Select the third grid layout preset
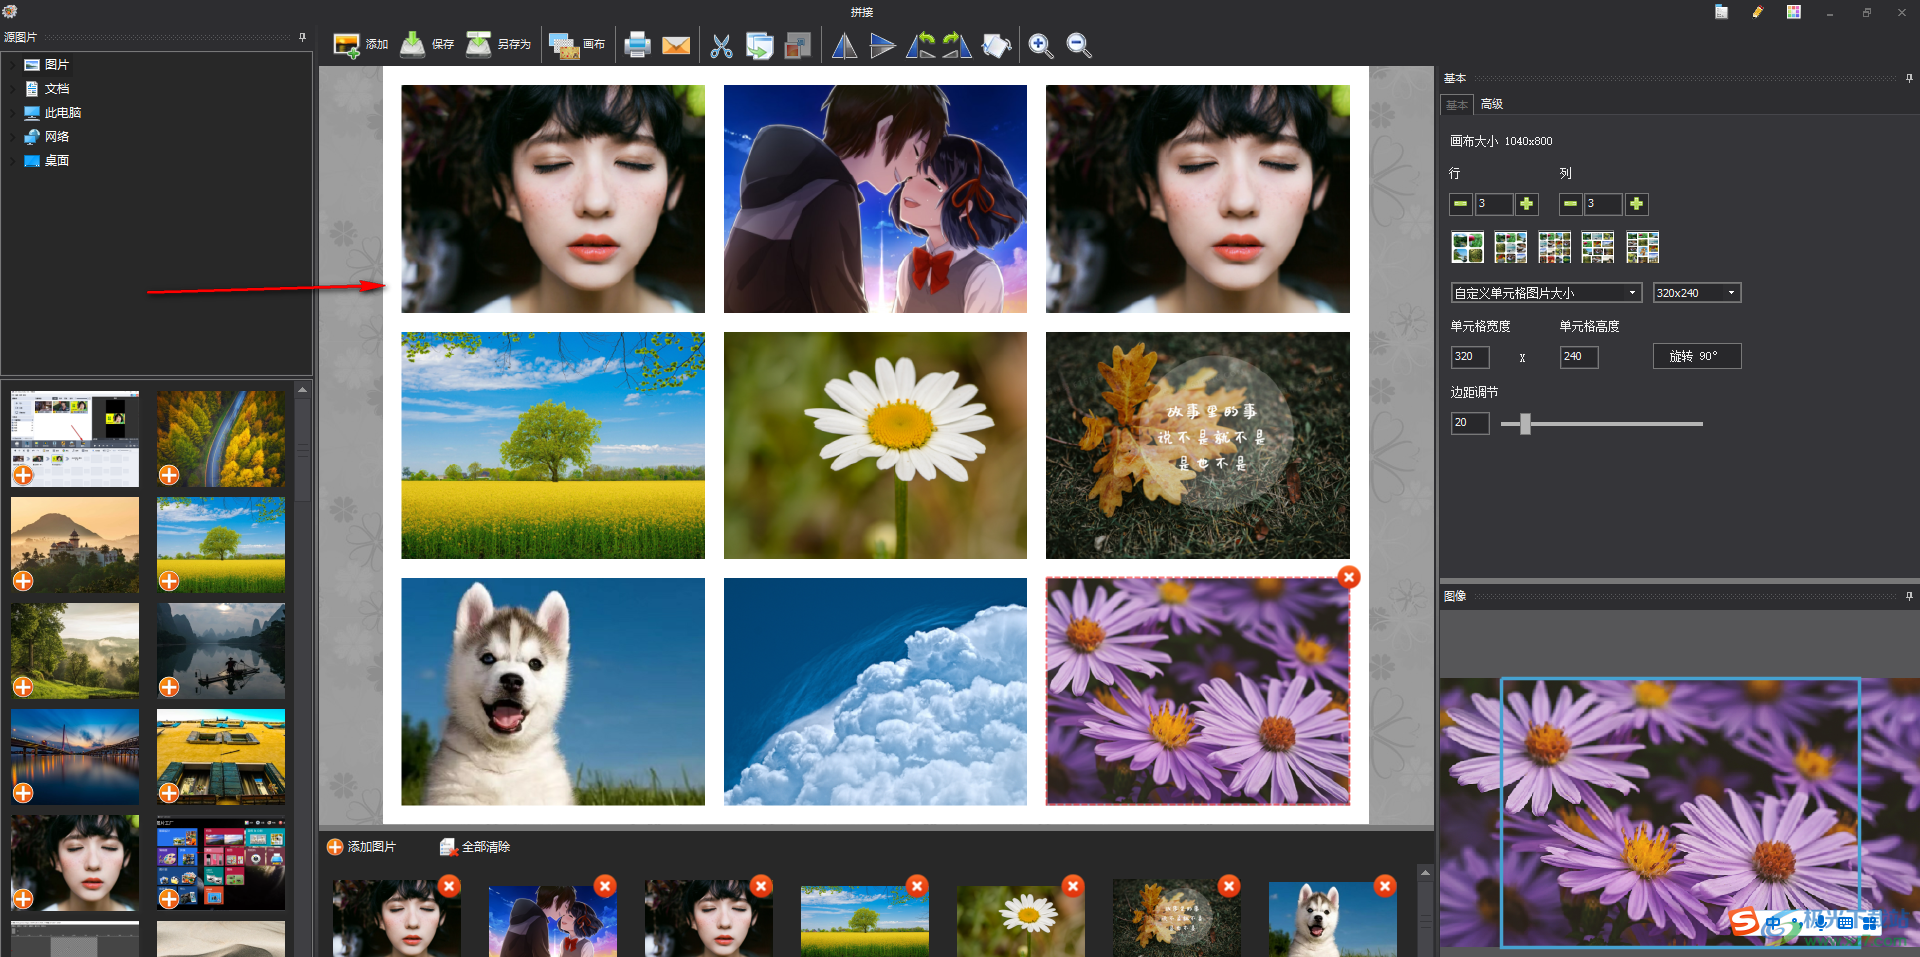Screen dimensions: 1920x957 pos(1554,247)
